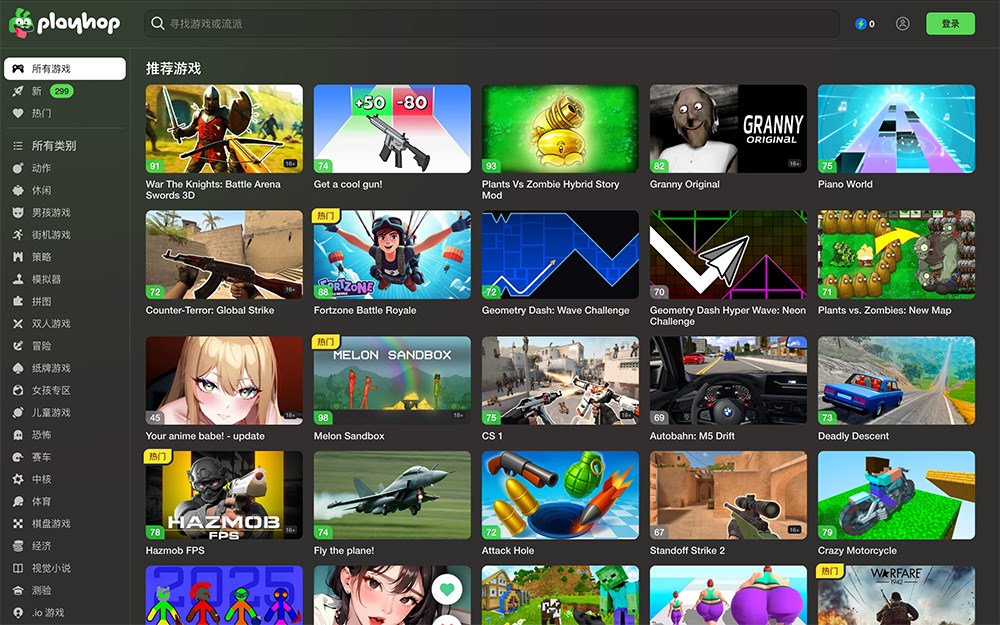1000x625 pixels.
Task: Open the Fly the plane! thumbnail
Action: 392,495
